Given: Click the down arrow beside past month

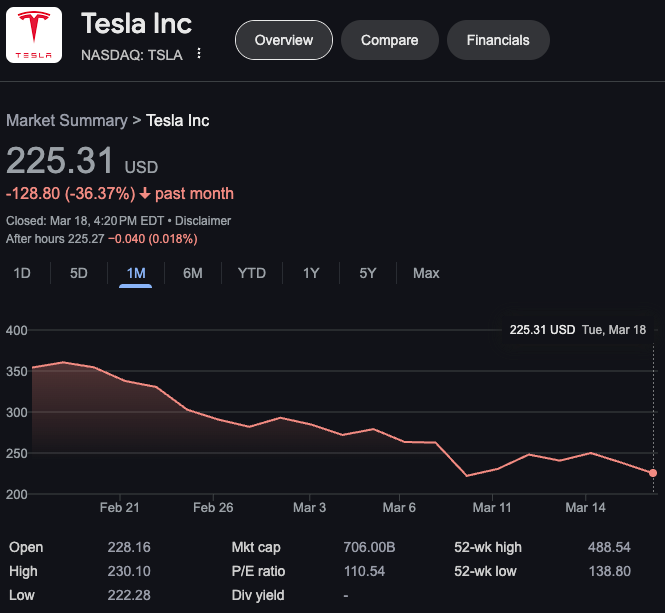Looking at the screenshot, I should (x=144, y=193).
